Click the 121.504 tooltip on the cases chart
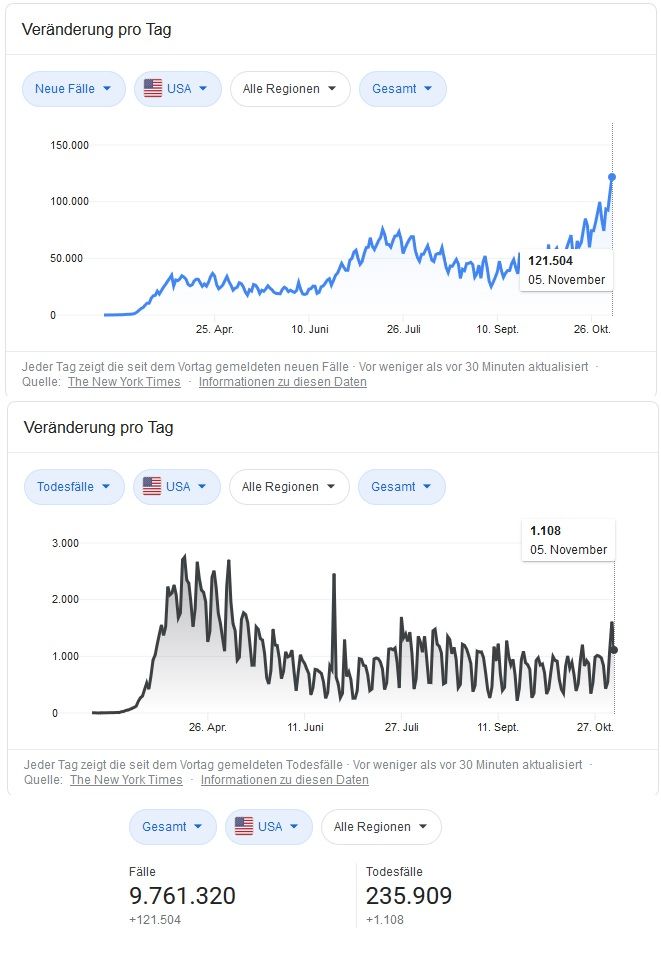661x962 pixels. tap(567, 270)
